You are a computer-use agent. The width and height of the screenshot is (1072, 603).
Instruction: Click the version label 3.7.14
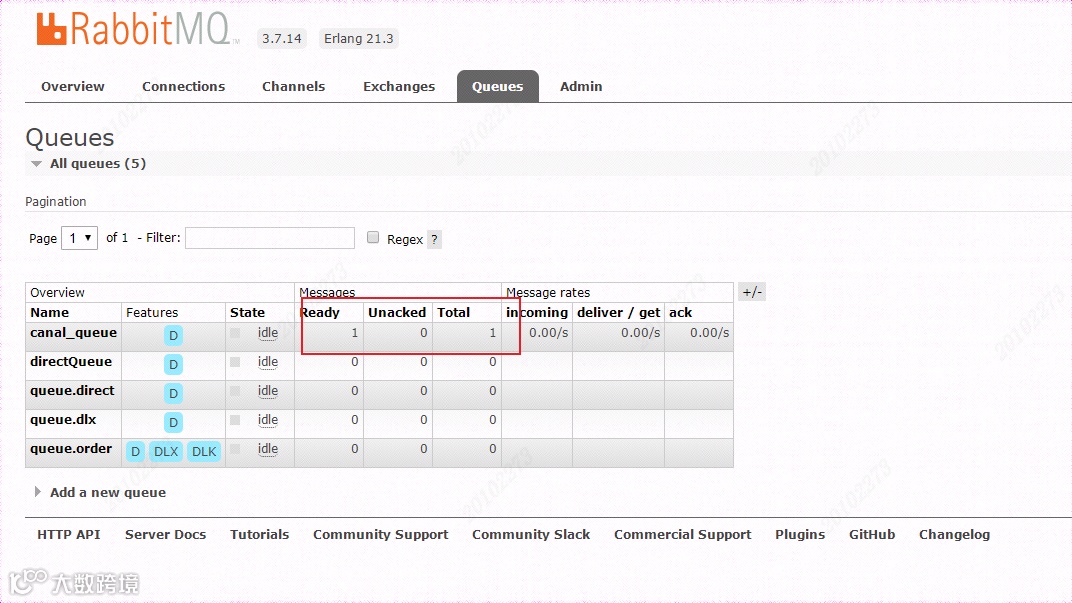coord(282,38)
